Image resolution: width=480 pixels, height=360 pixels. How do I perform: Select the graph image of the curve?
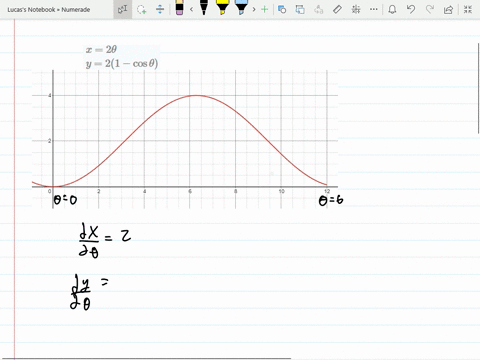(185, 139)
